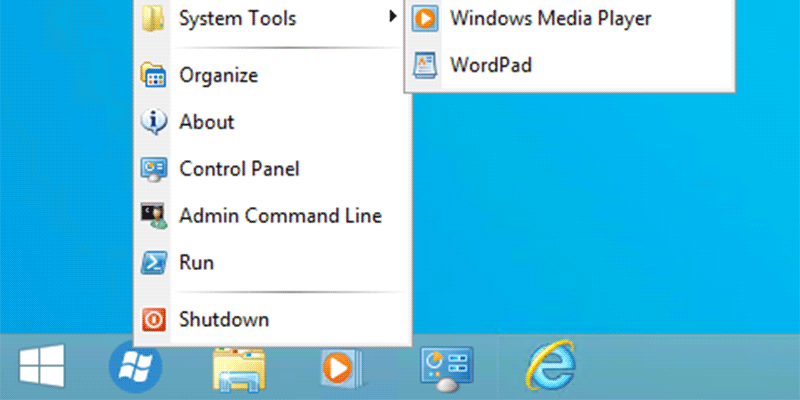Open the round Start orb menu button

pos(134,366)
